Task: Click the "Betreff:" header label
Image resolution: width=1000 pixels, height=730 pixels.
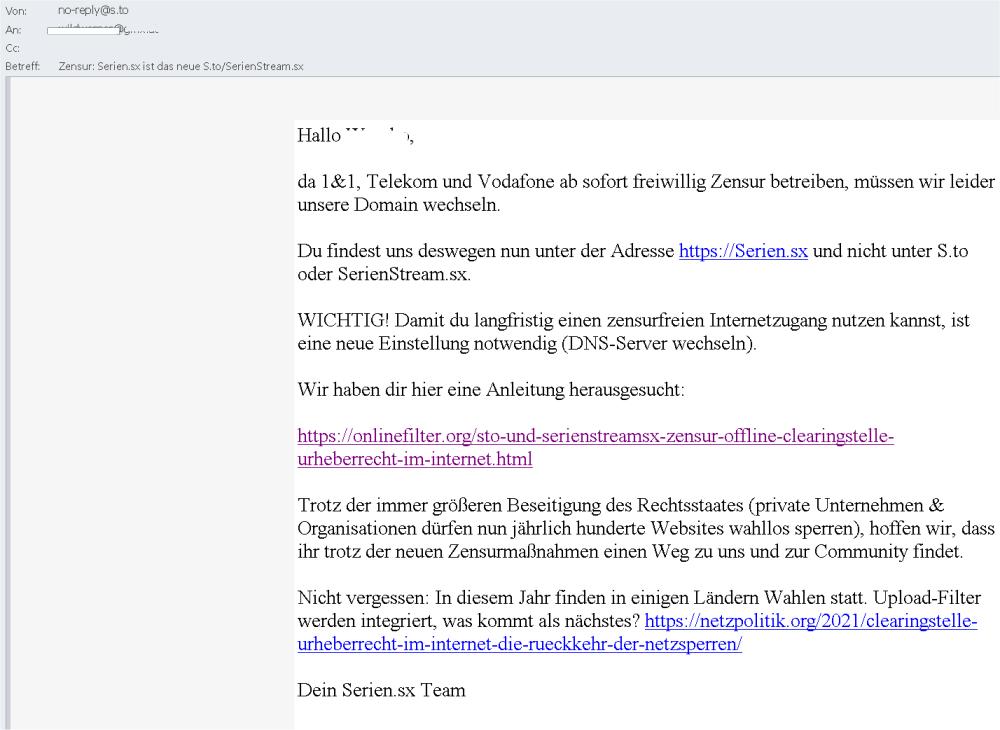Action: 22,67
